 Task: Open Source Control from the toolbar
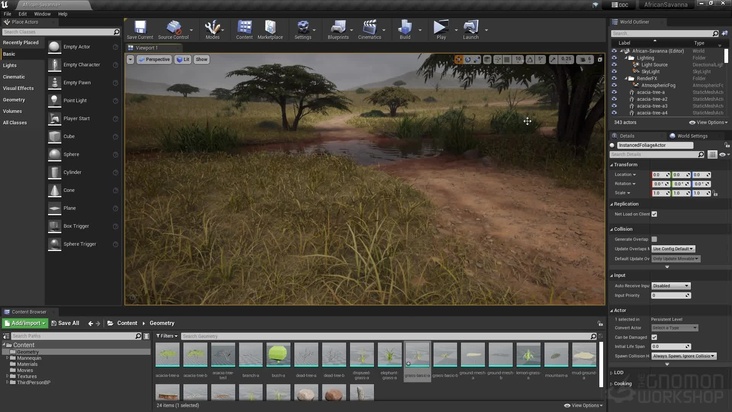pyautogui.click(x=173, y=29)
